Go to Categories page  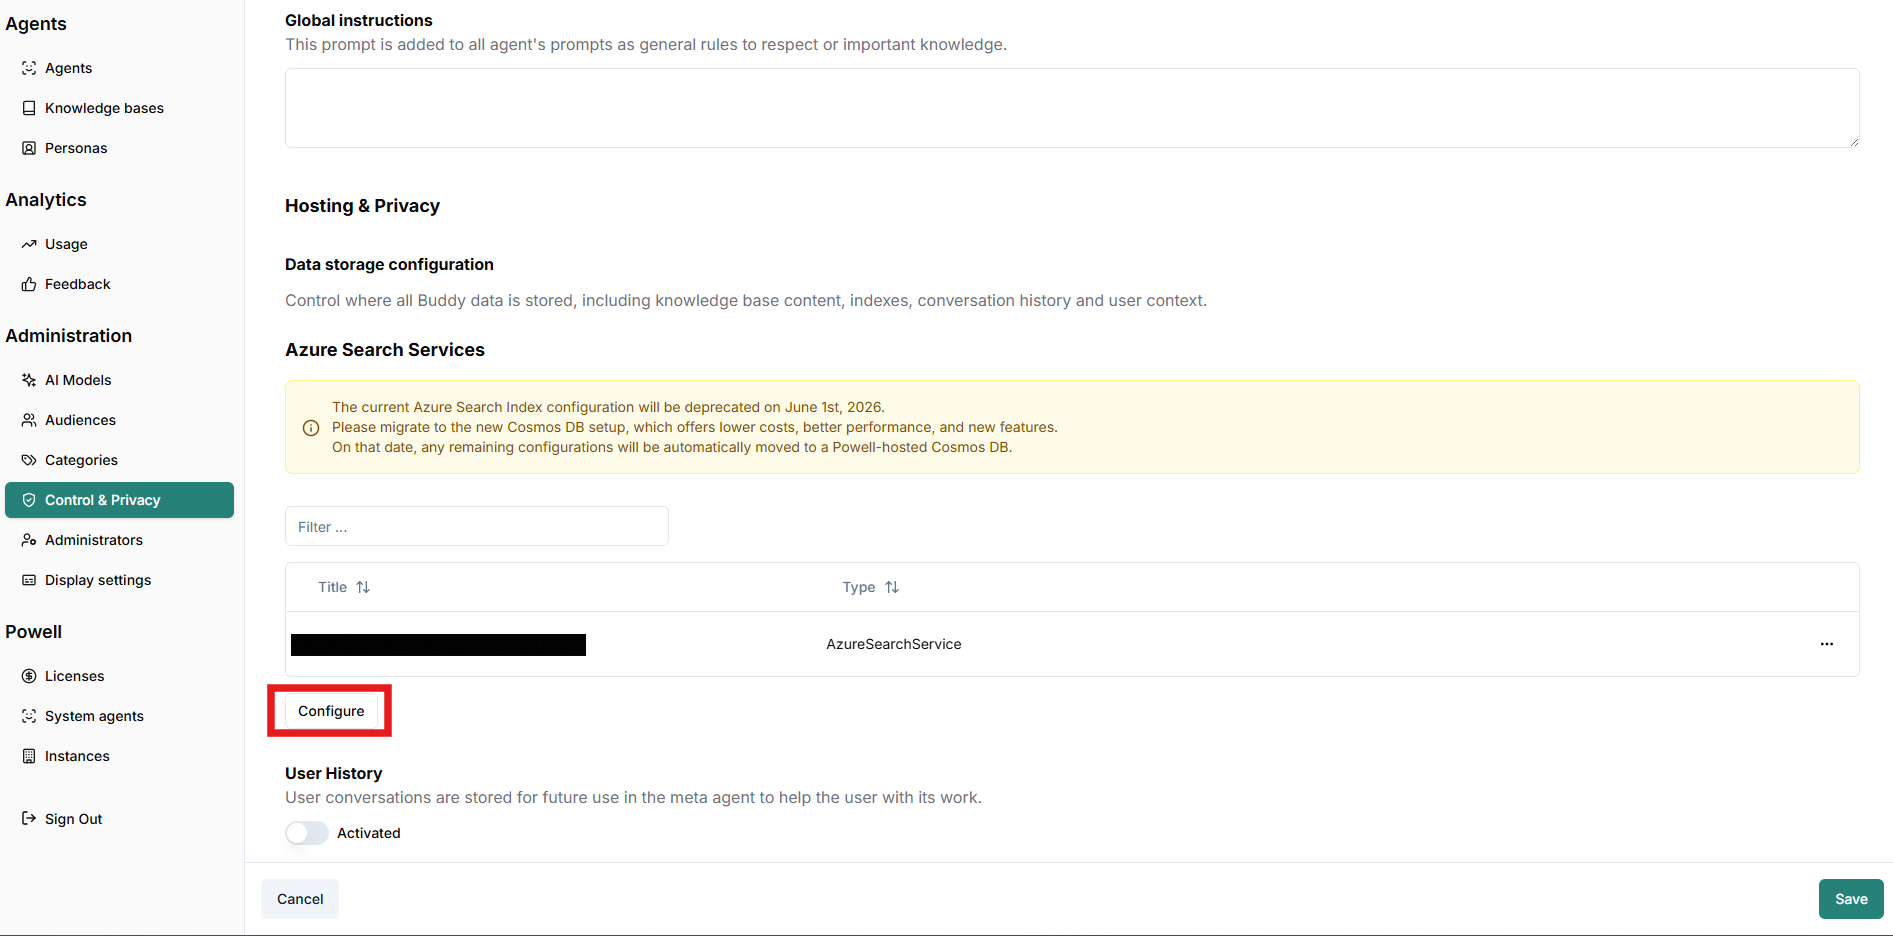[x=119, y=460]
